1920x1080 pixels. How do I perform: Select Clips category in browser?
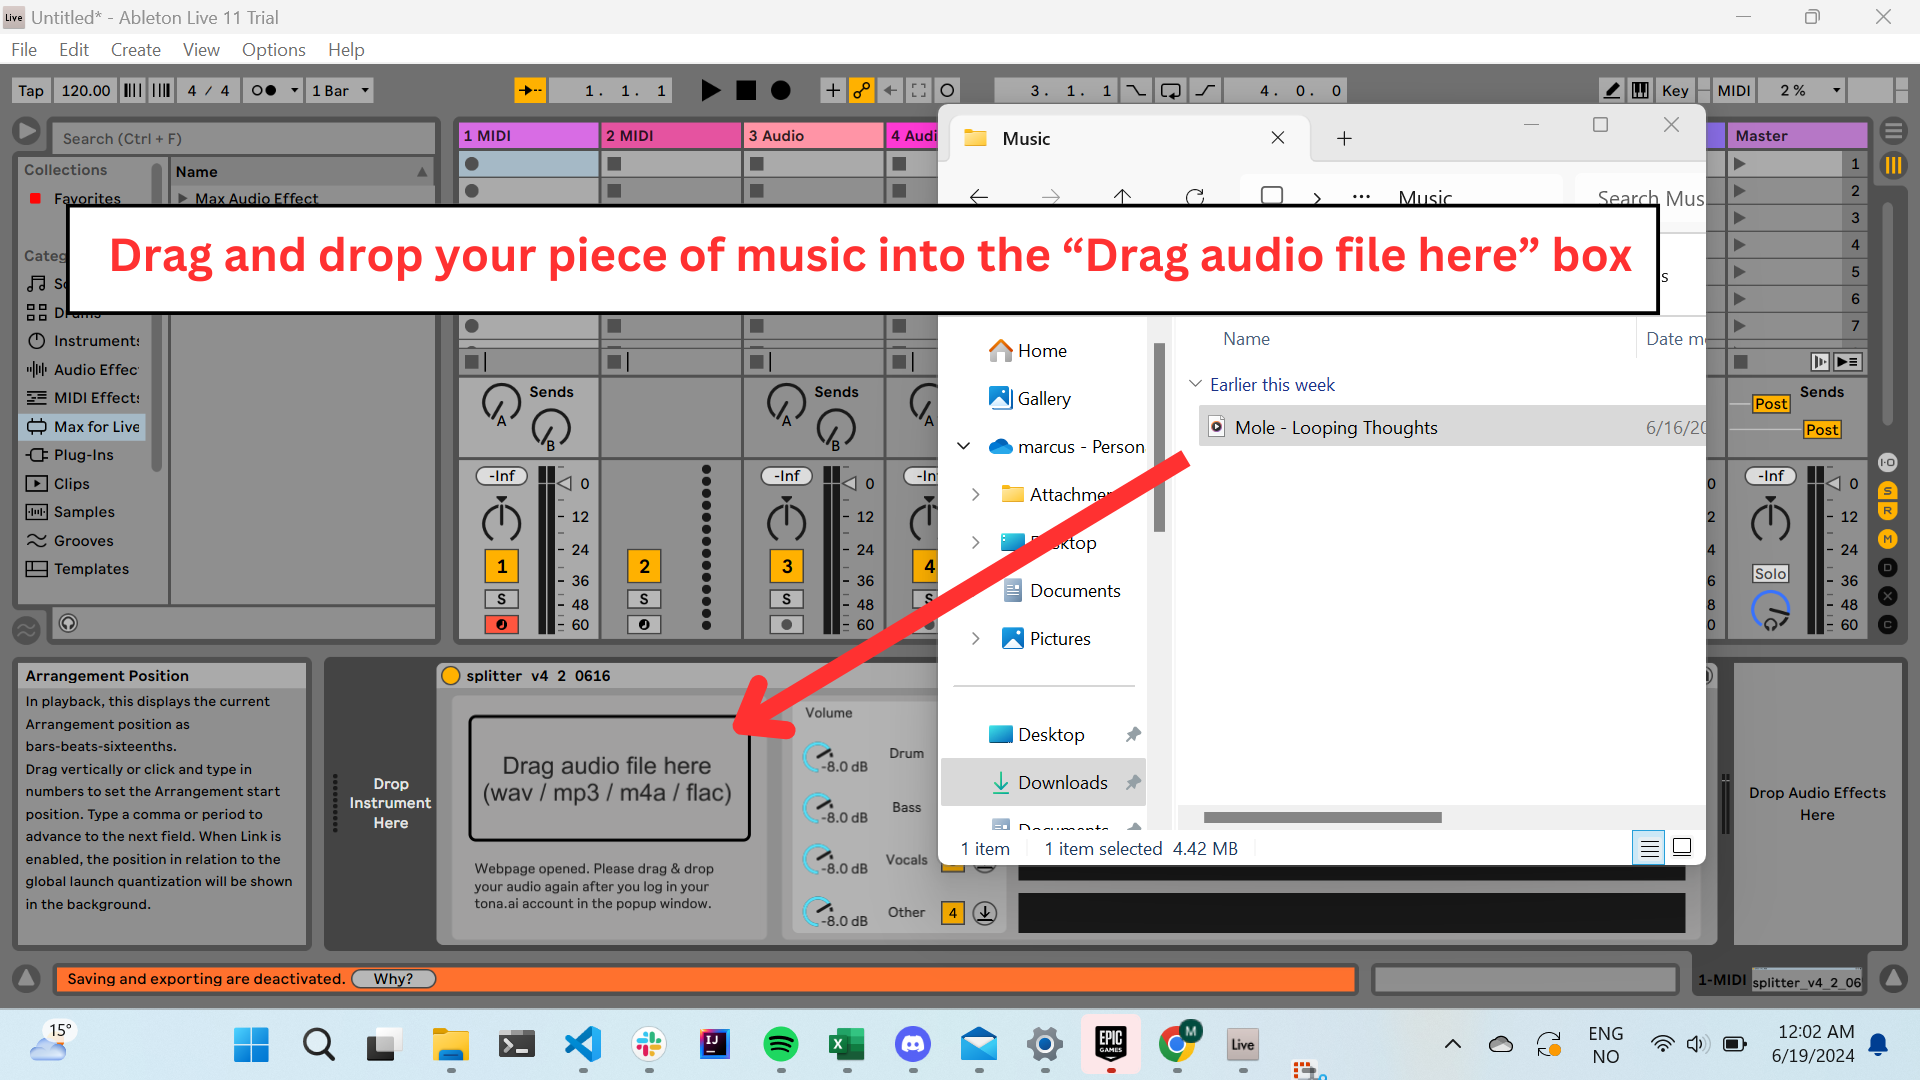coord(84,484)
